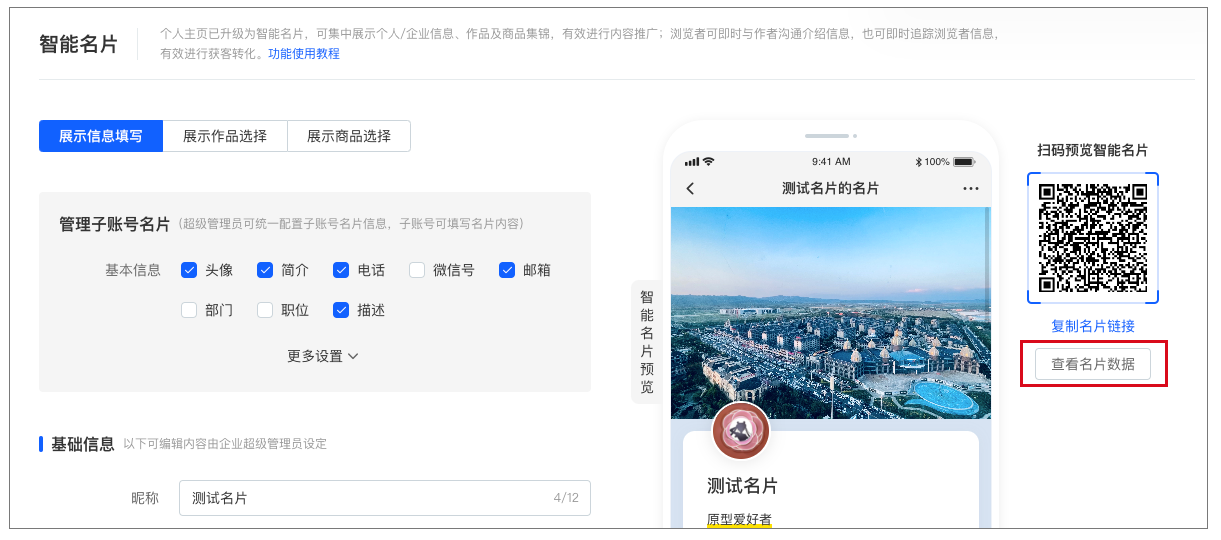Open the three-dot menu in phone preview
The width and height of the screenshot is (1221, 540).
(970, 188)
